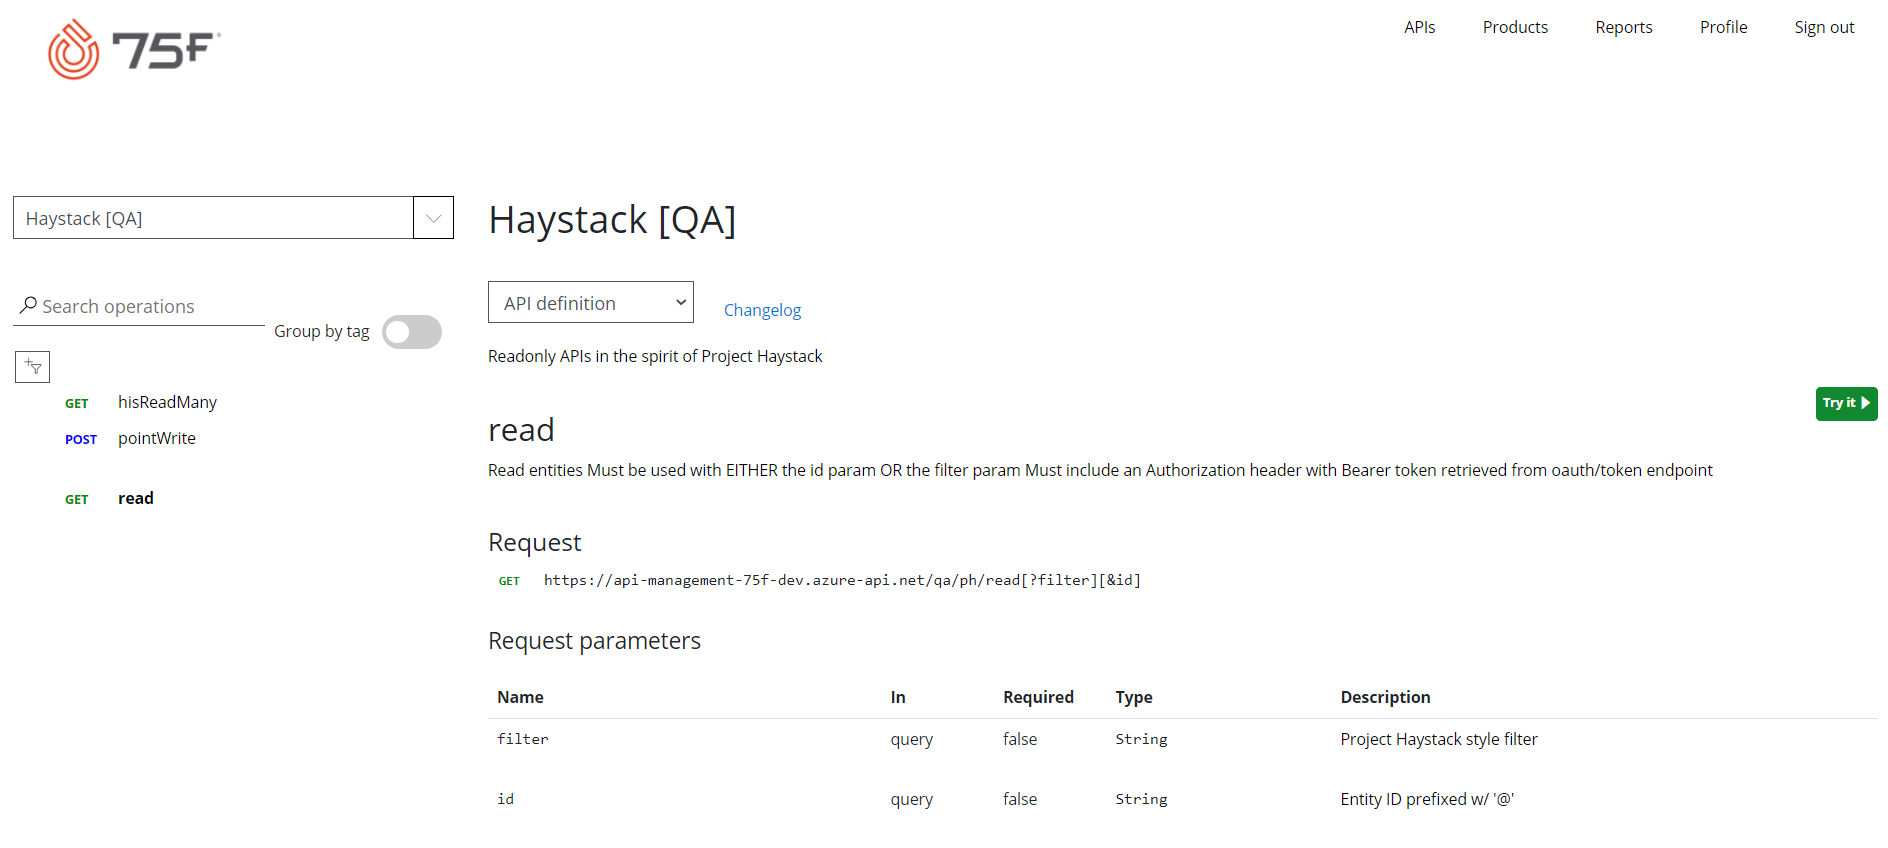Go to Reports in the top navigation

(x=1624, y=27)
